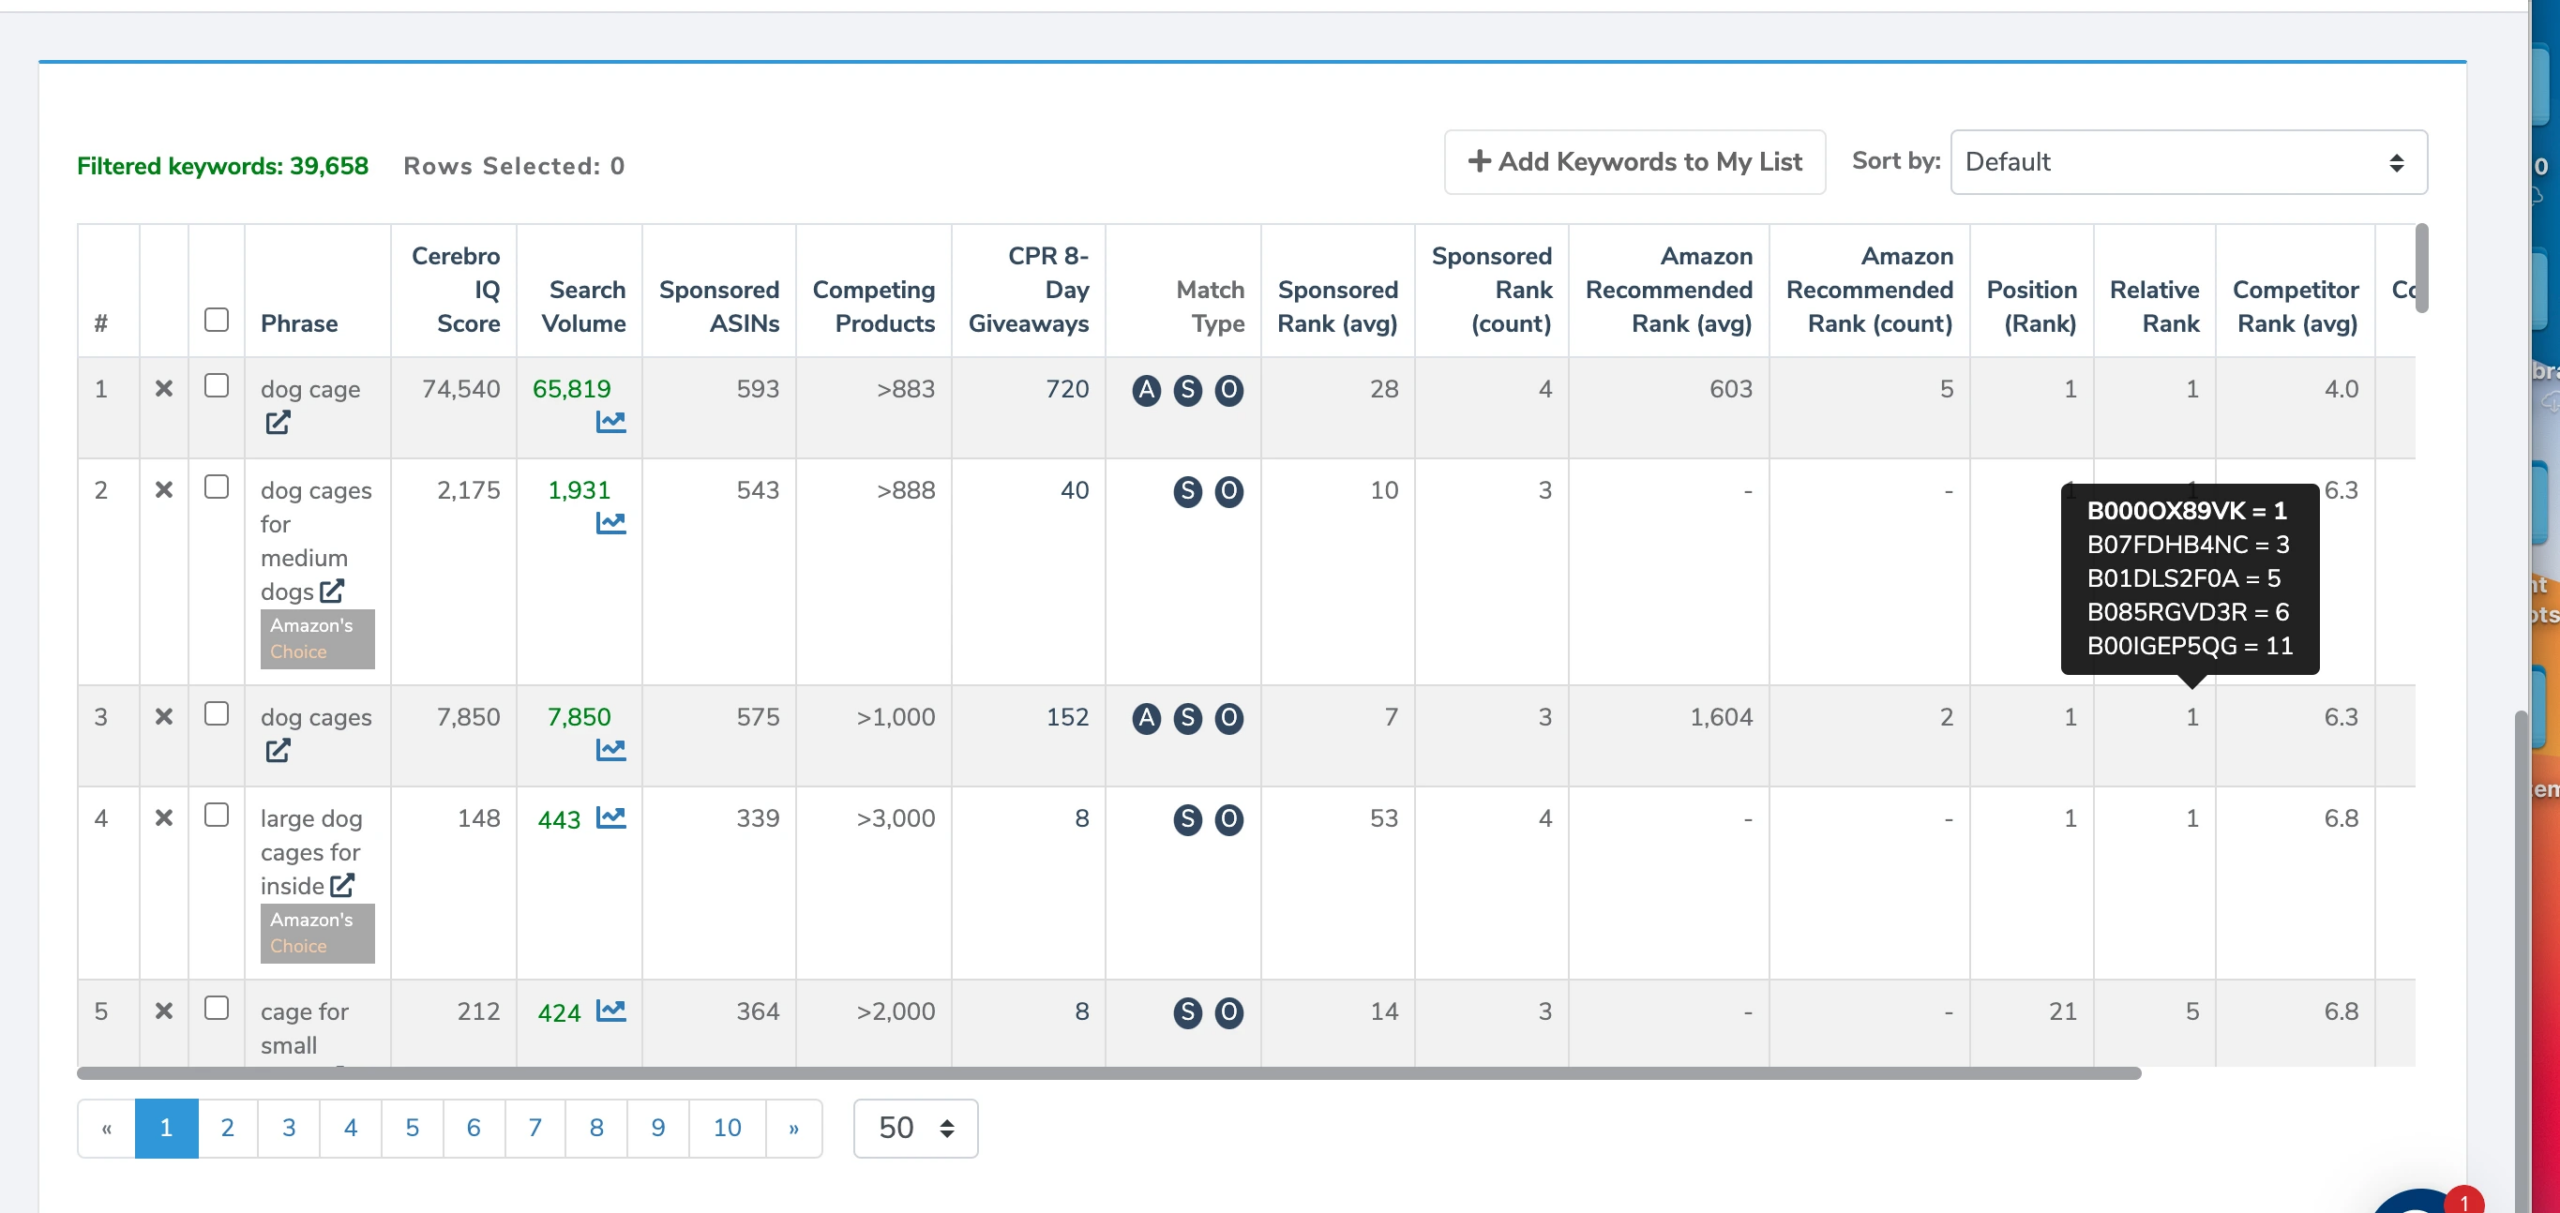This screenshot has width=2560, height=1213.
Task: Open trend chart for 1,931 search volume
Action: point(610,523)
